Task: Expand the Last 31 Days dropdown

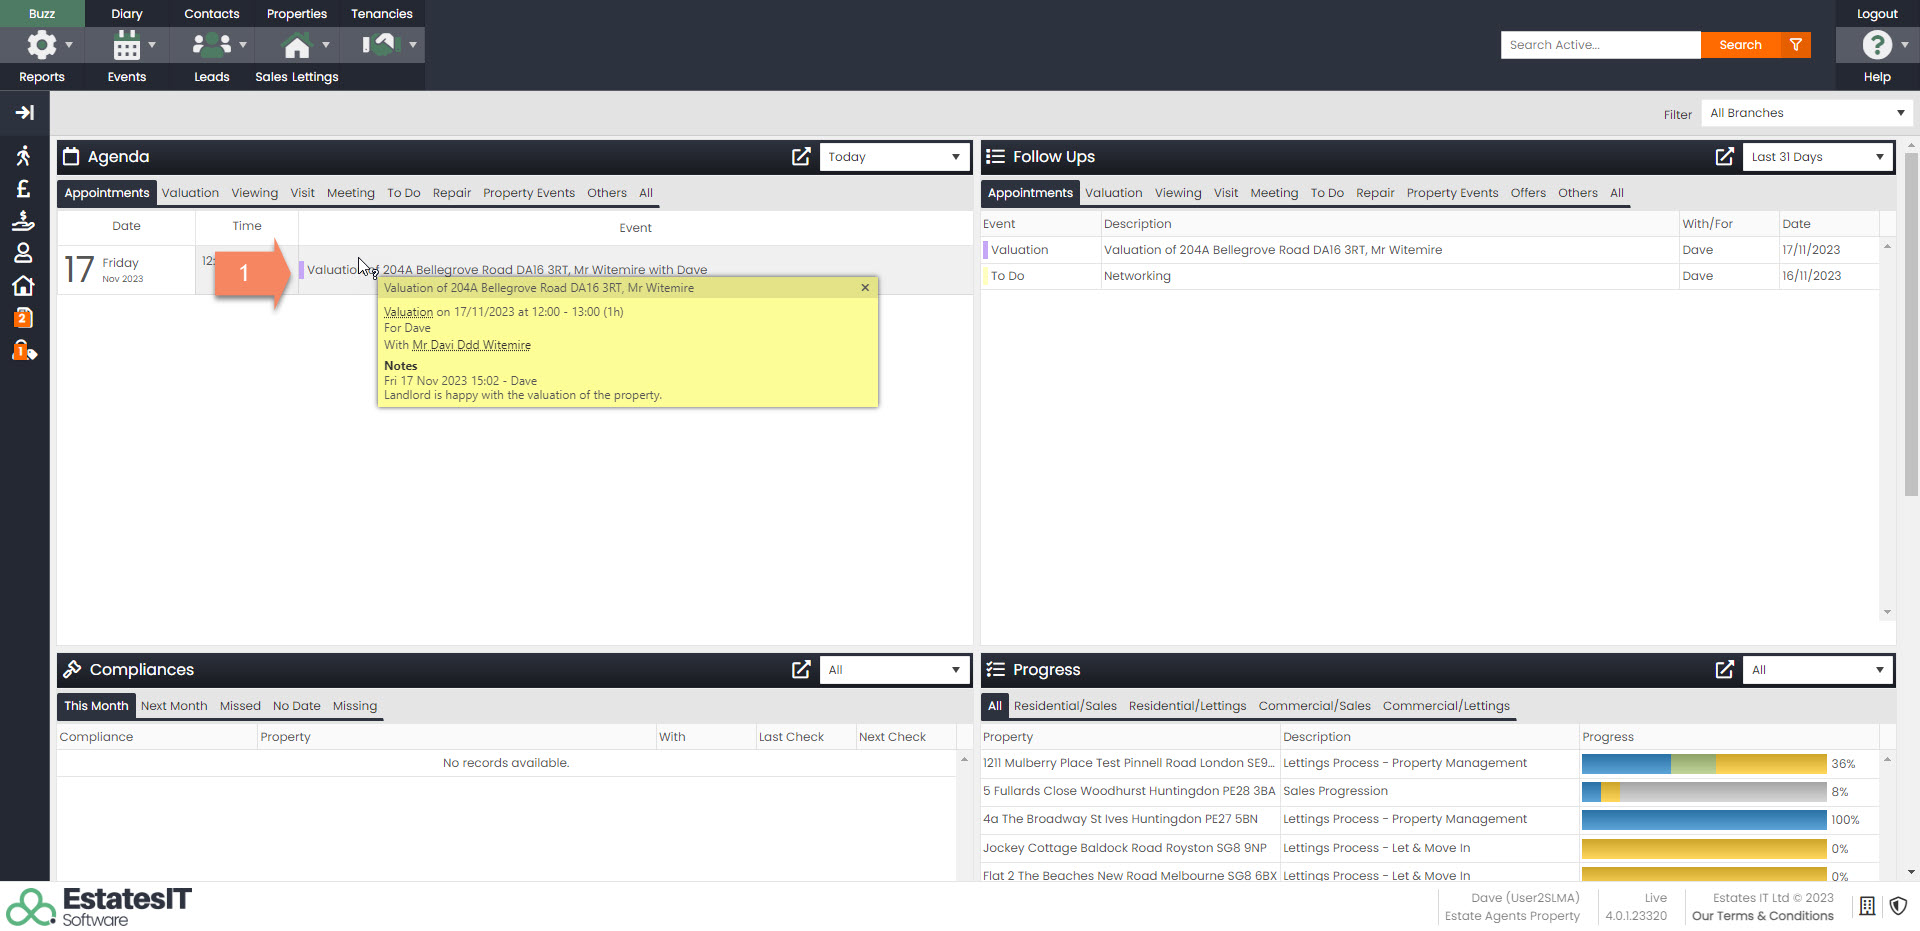Action: pyautogui.click(x=1817, y=157)
